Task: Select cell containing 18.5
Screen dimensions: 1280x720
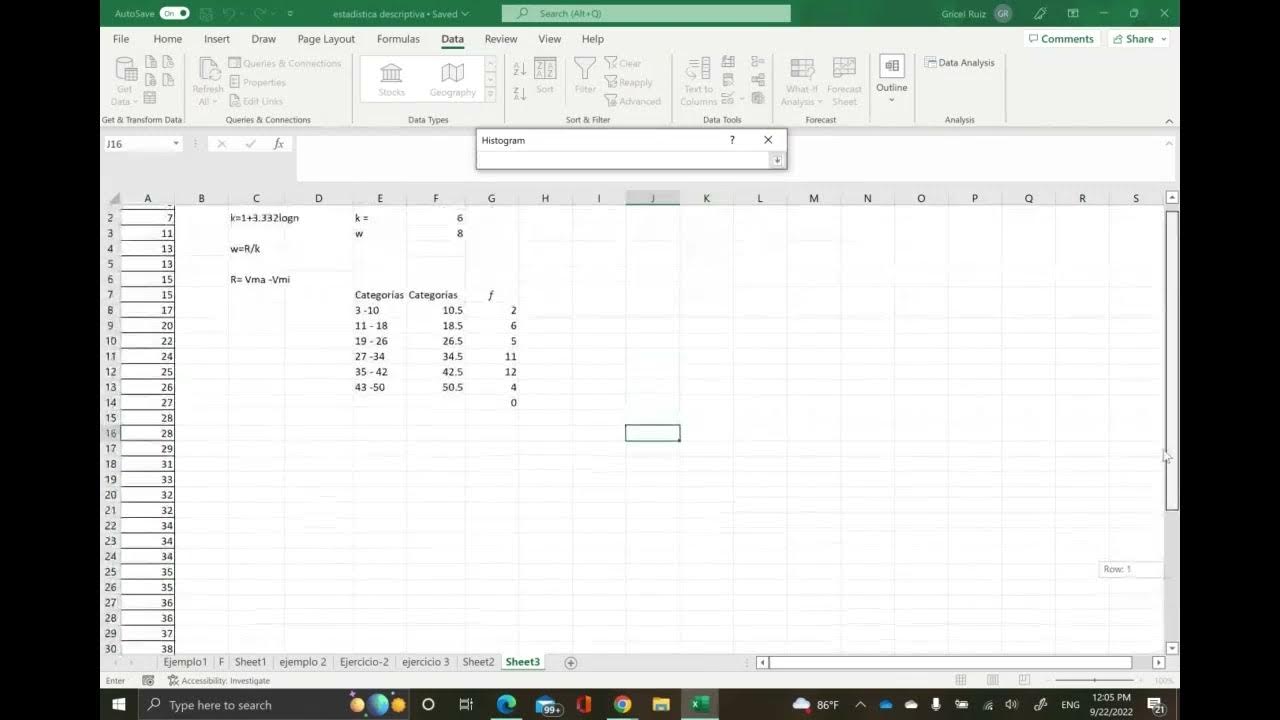Action: pyautogui.click(x=436, y=326)
